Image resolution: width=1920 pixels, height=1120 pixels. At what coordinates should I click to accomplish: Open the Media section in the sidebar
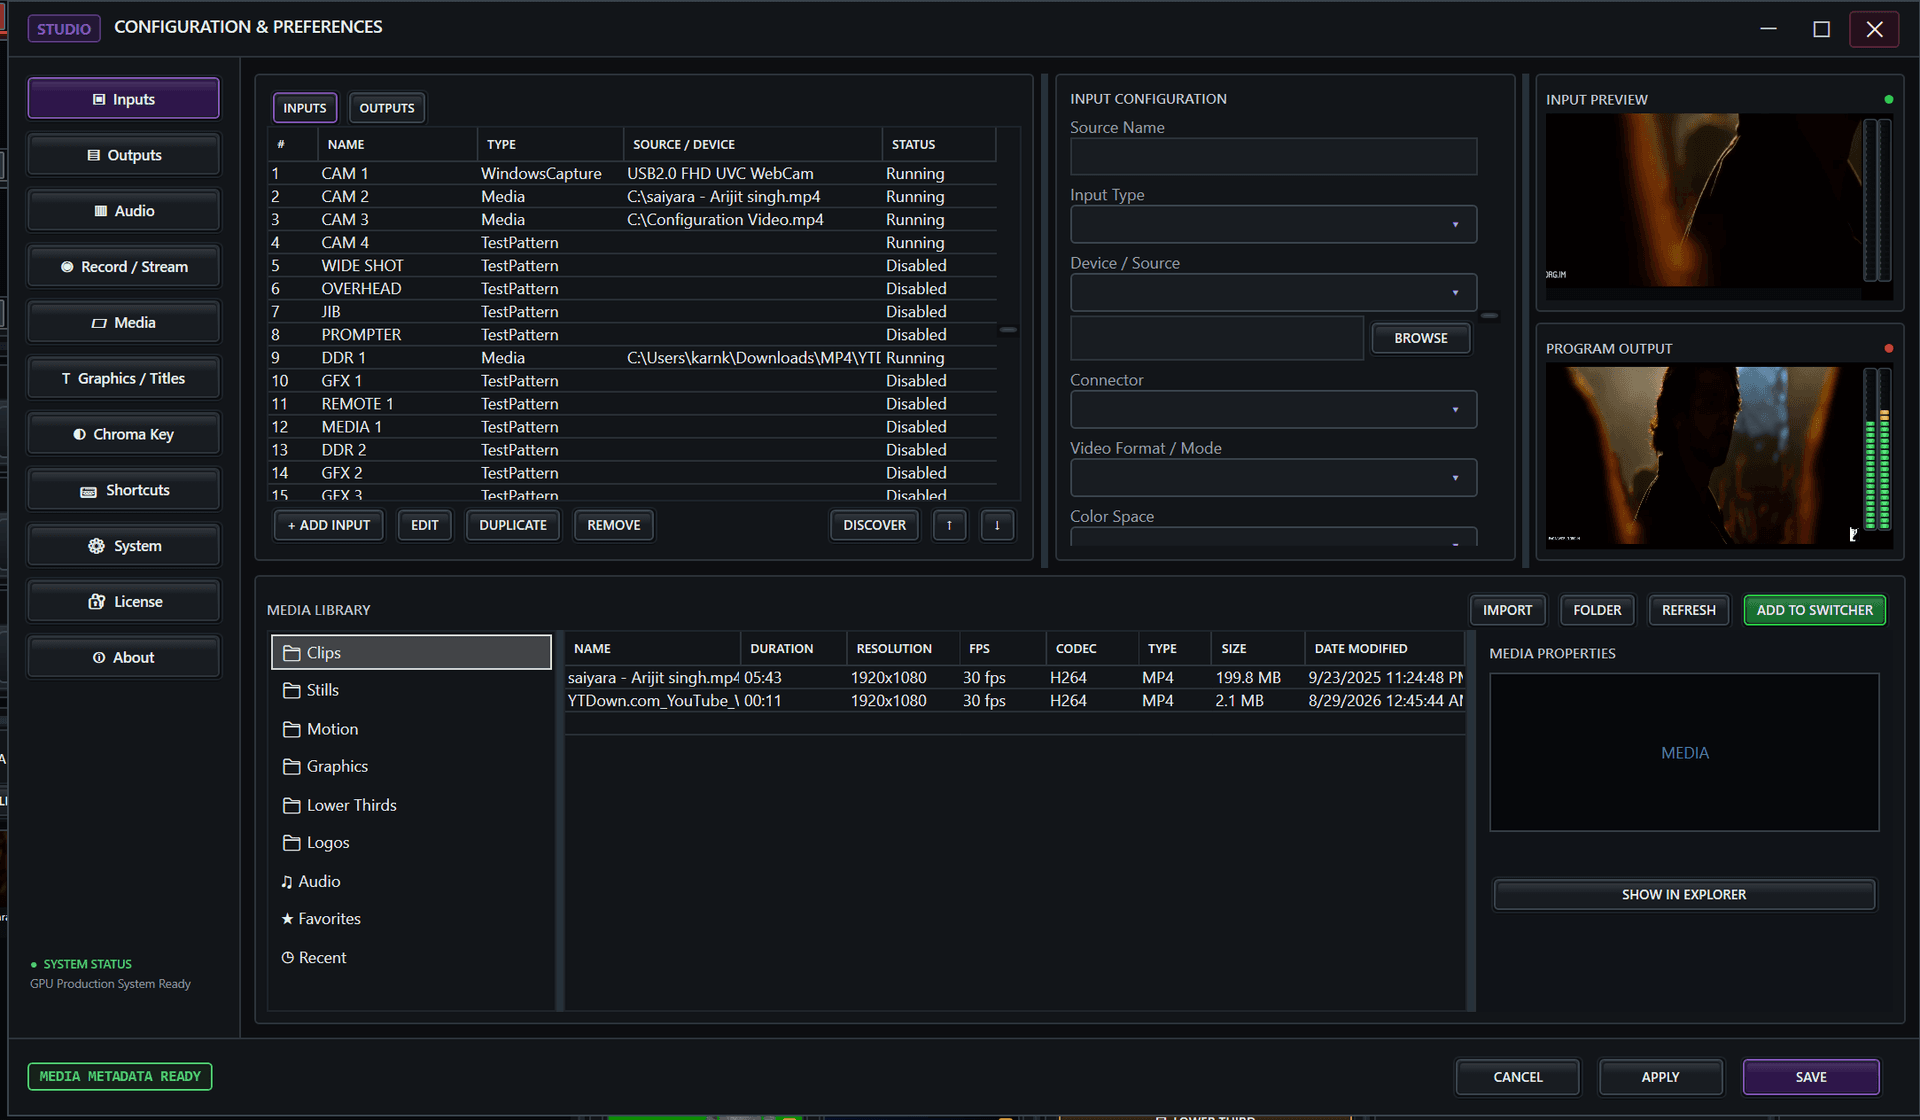(x=123, y=323)
